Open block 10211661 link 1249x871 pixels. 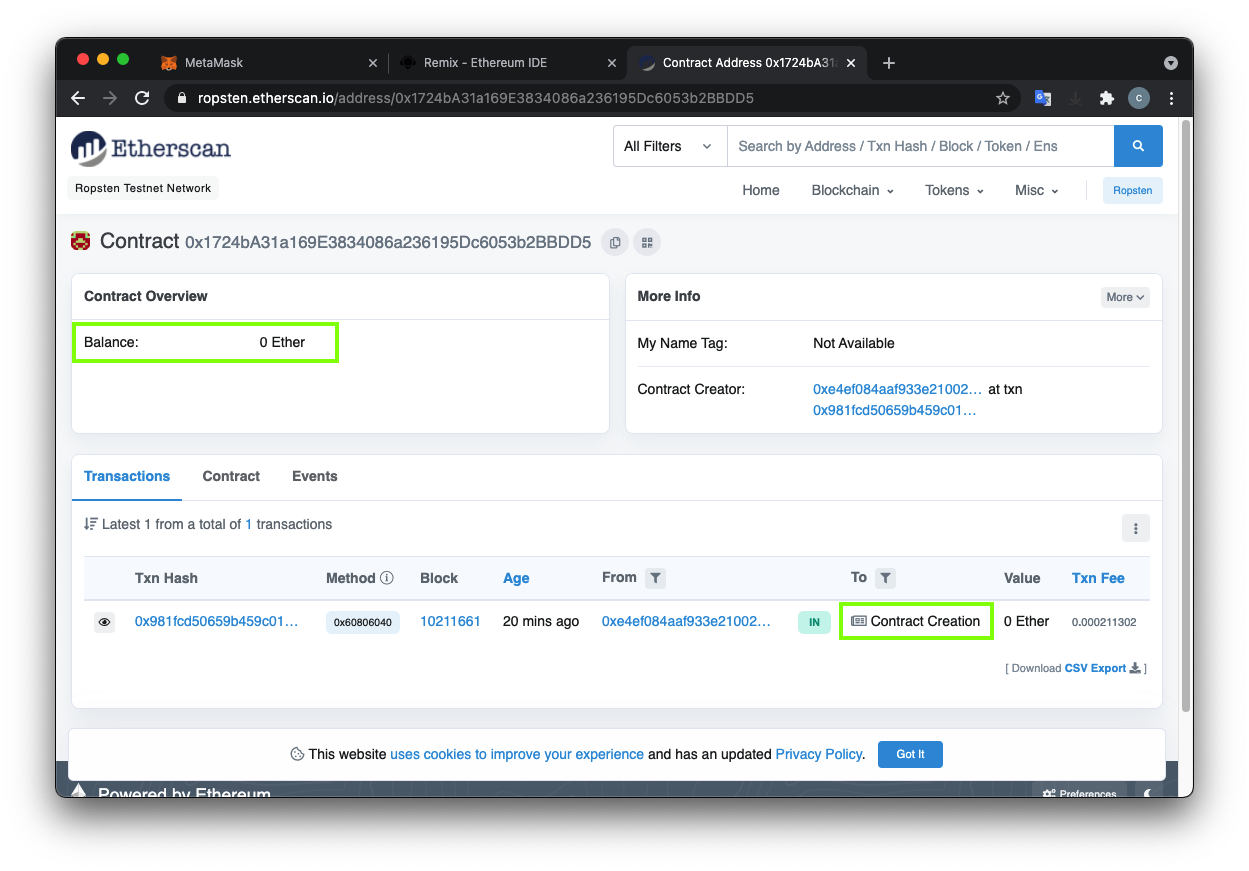pyautogui.click(x=450, y=621)
